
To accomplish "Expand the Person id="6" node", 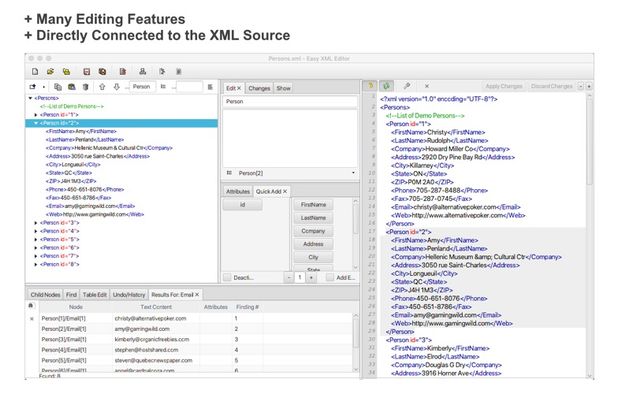I will coord(36,248).
